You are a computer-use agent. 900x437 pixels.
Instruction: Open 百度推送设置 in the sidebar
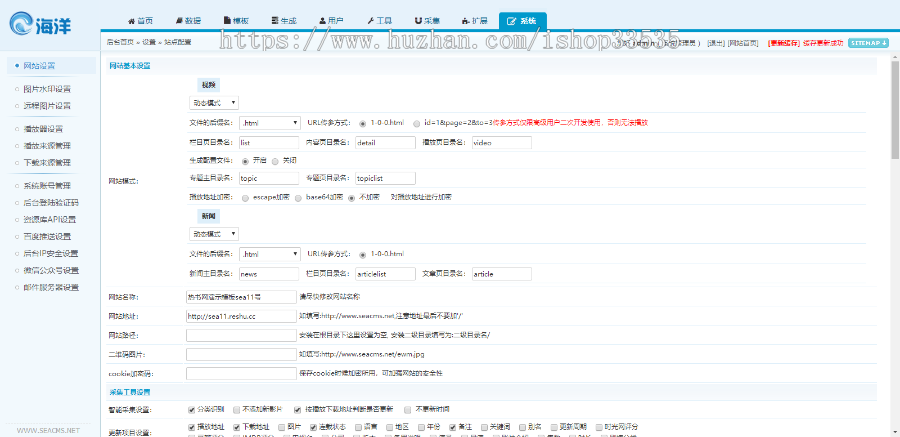point(47,237)
